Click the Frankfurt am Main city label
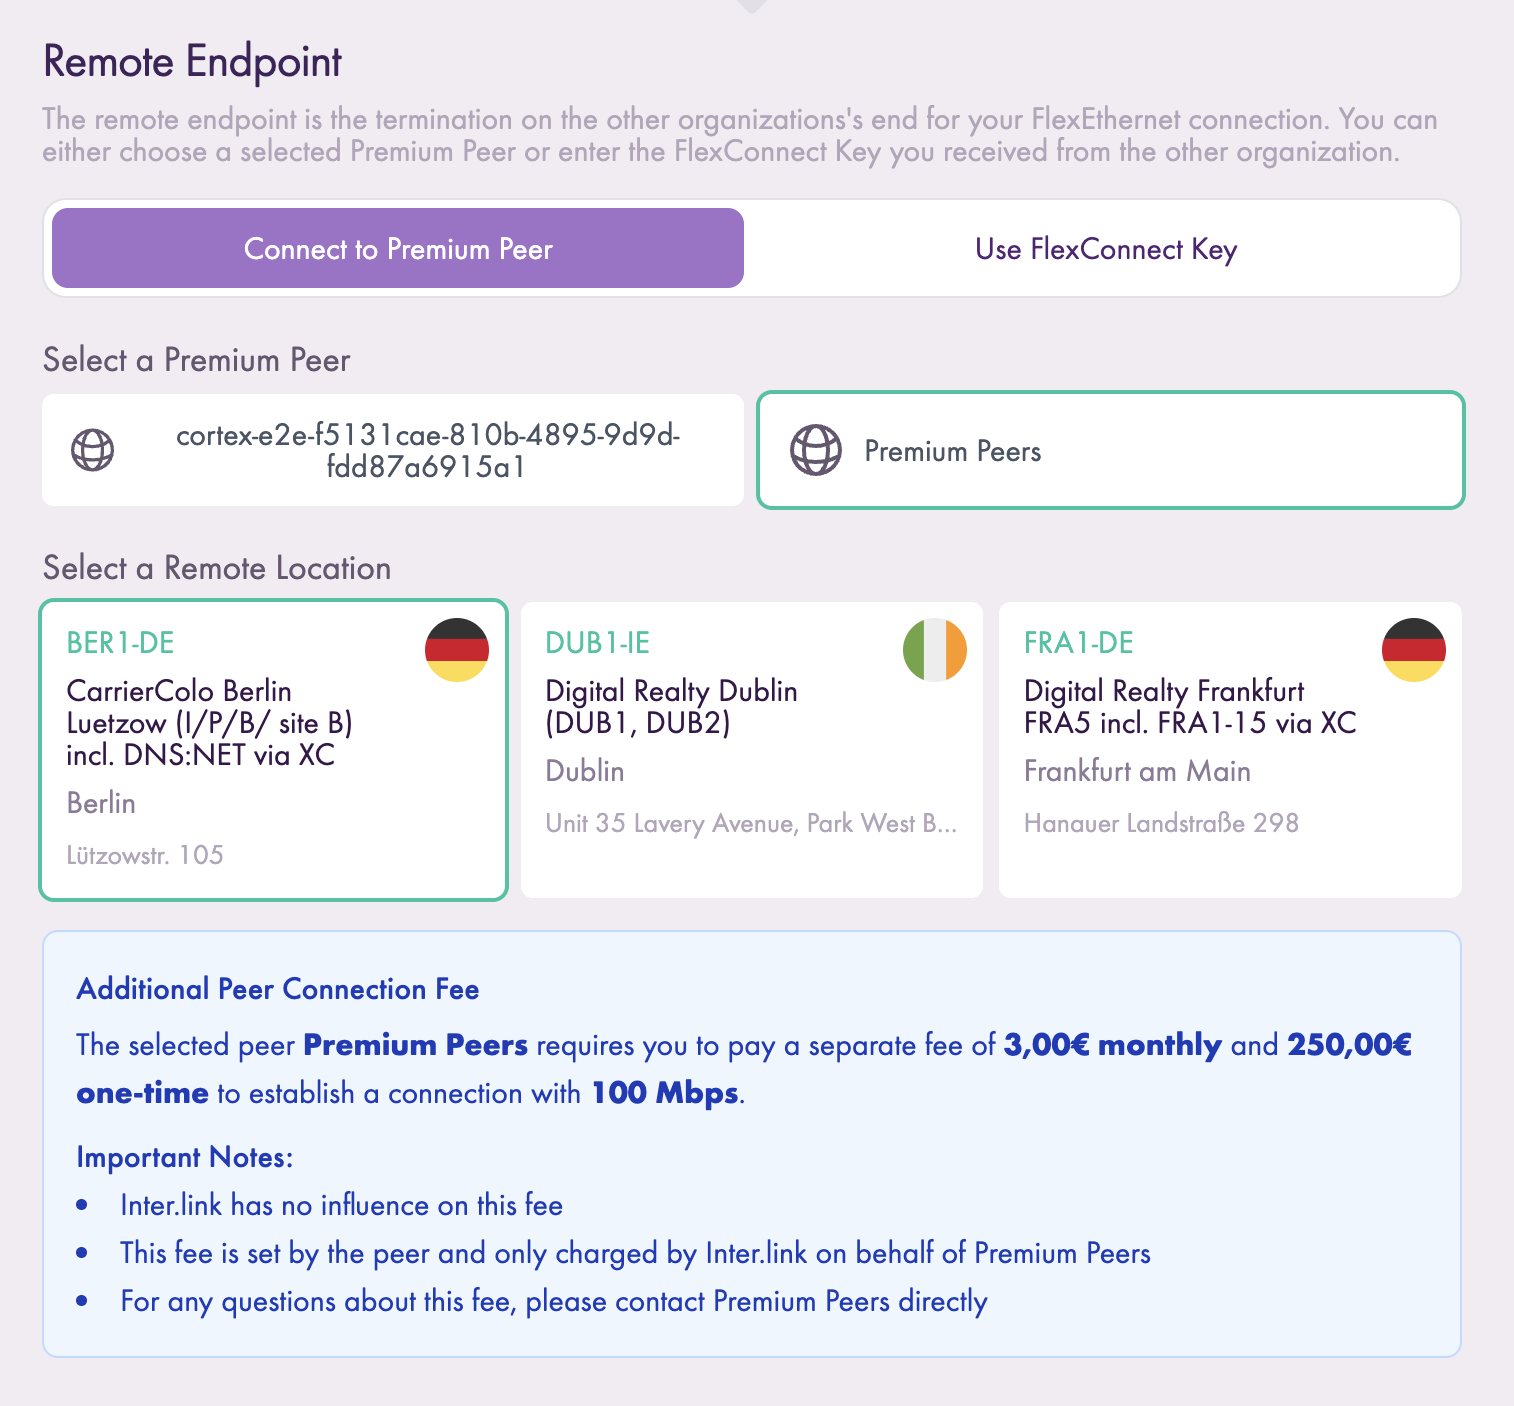 coord(1137,771)
